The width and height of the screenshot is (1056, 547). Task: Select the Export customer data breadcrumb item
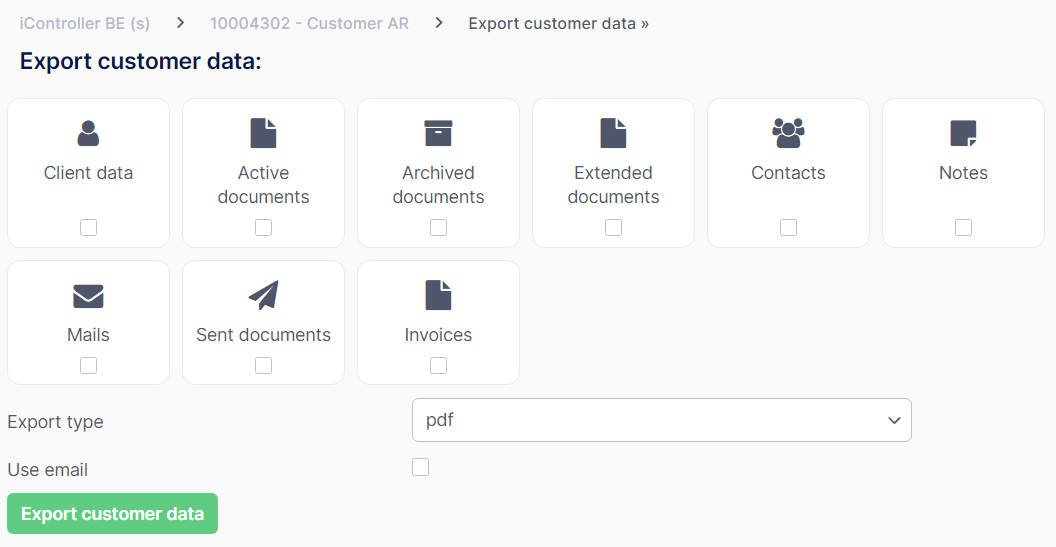point(558,24)
